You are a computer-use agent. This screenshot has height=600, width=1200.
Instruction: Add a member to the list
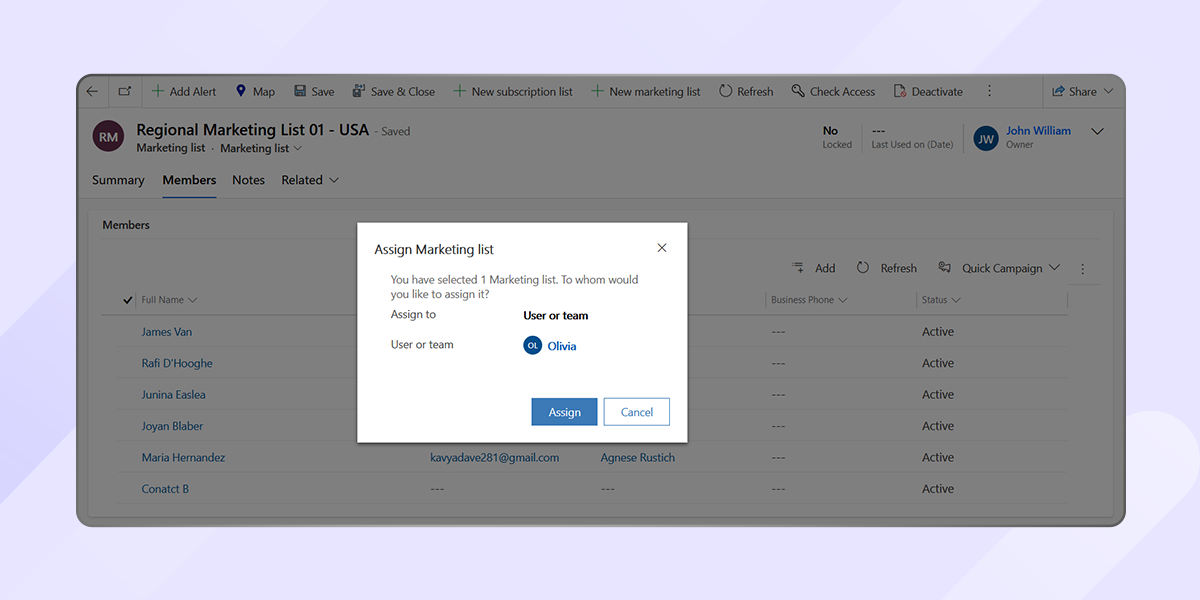[x=813, y=268]
